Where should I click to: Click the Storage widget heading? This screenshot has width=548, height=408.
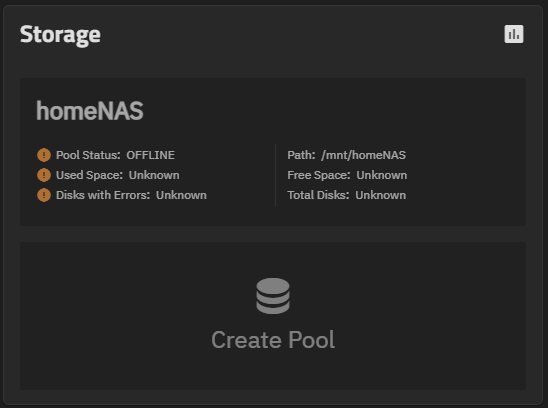tap(60, 35)
